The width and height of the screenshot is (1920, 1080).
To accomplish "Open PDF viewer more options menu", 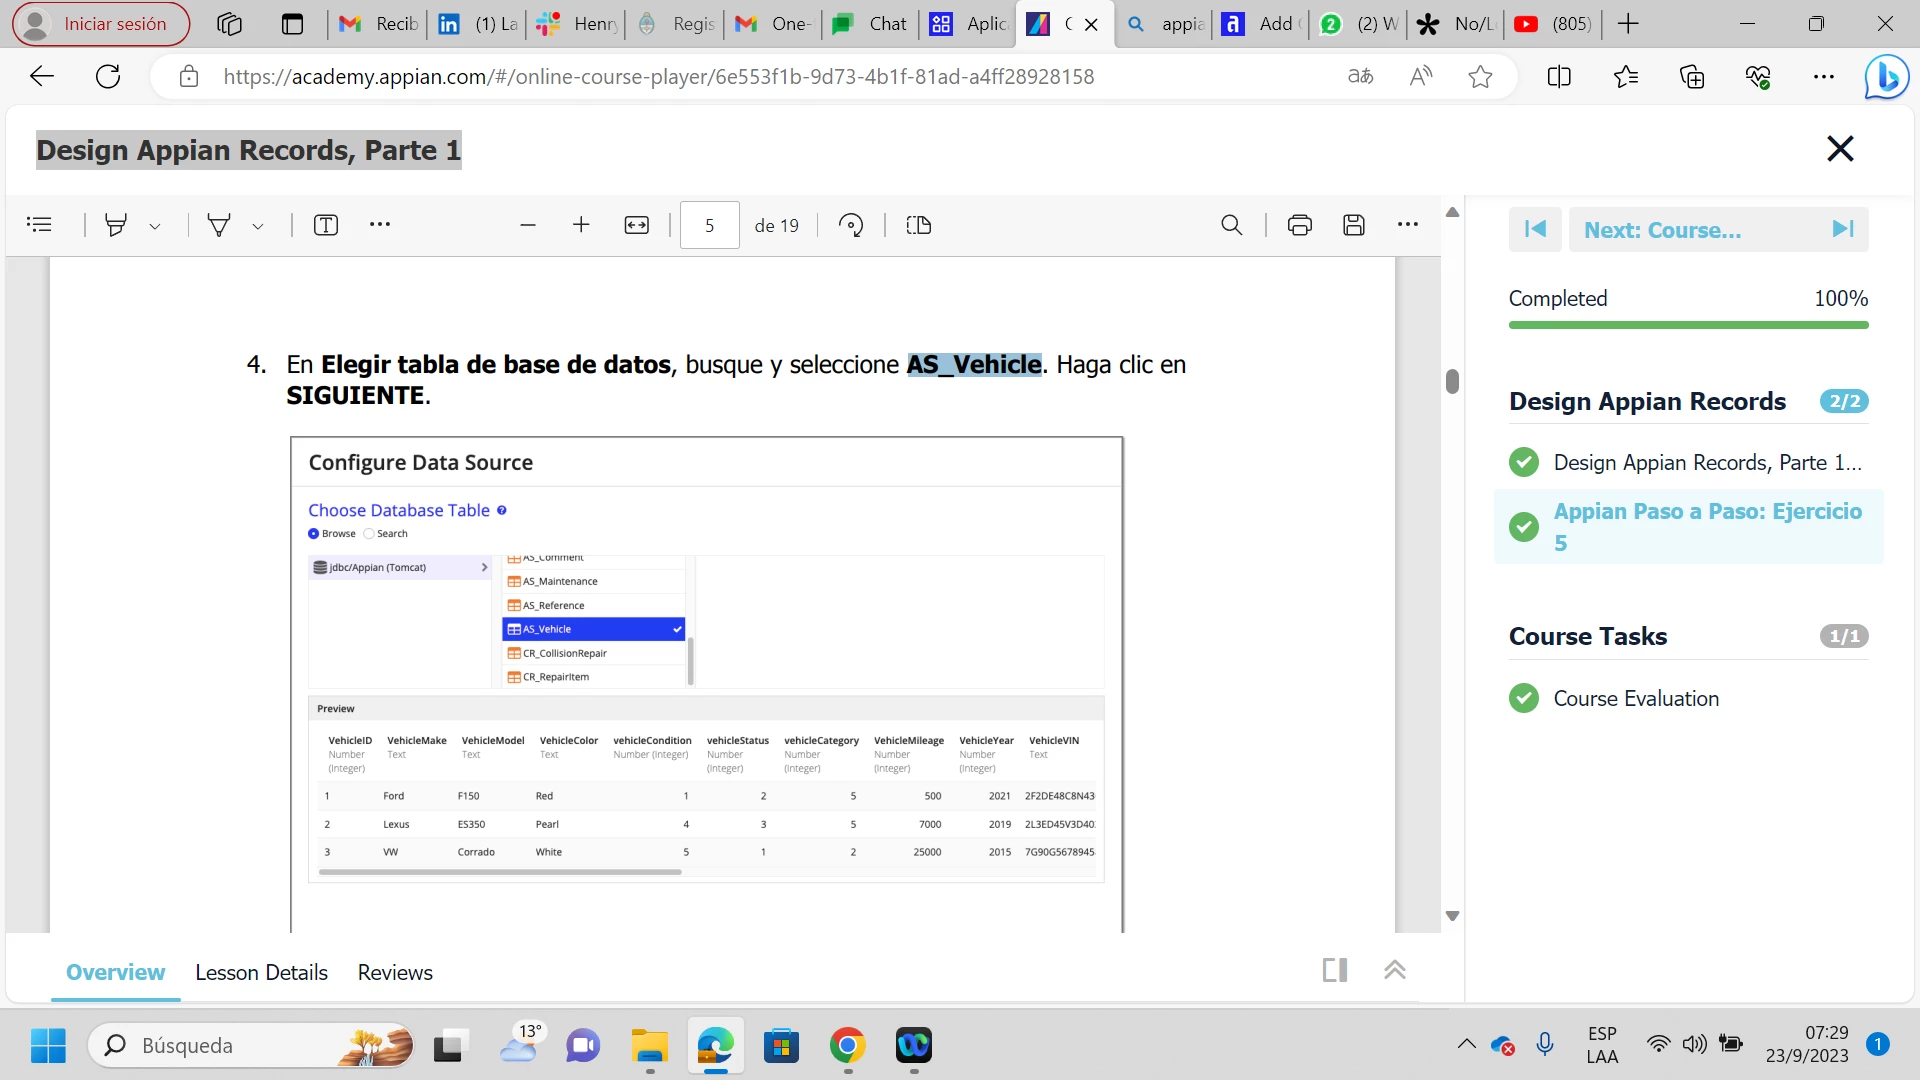I will tap(1408, 225).
